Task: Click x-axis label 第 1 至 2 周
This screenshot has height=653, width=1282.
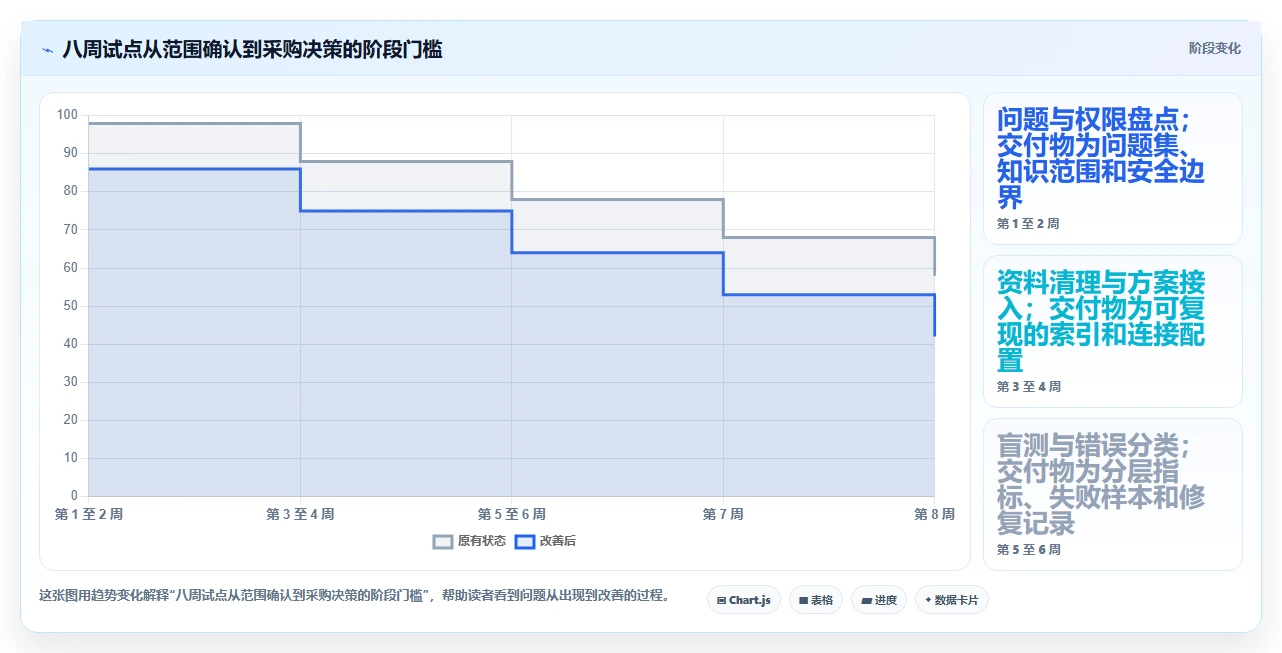Action: pyautogui.click(x=89, y=514)
